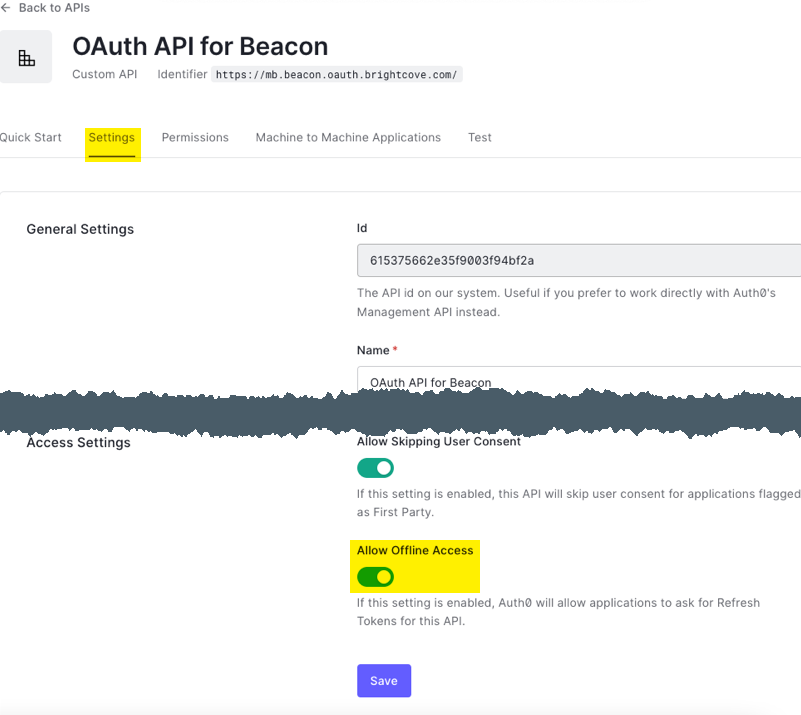Turn off the Allow Offline Access toggle
The height and width of the screenshot is (715, 801).
pos(375,577)
